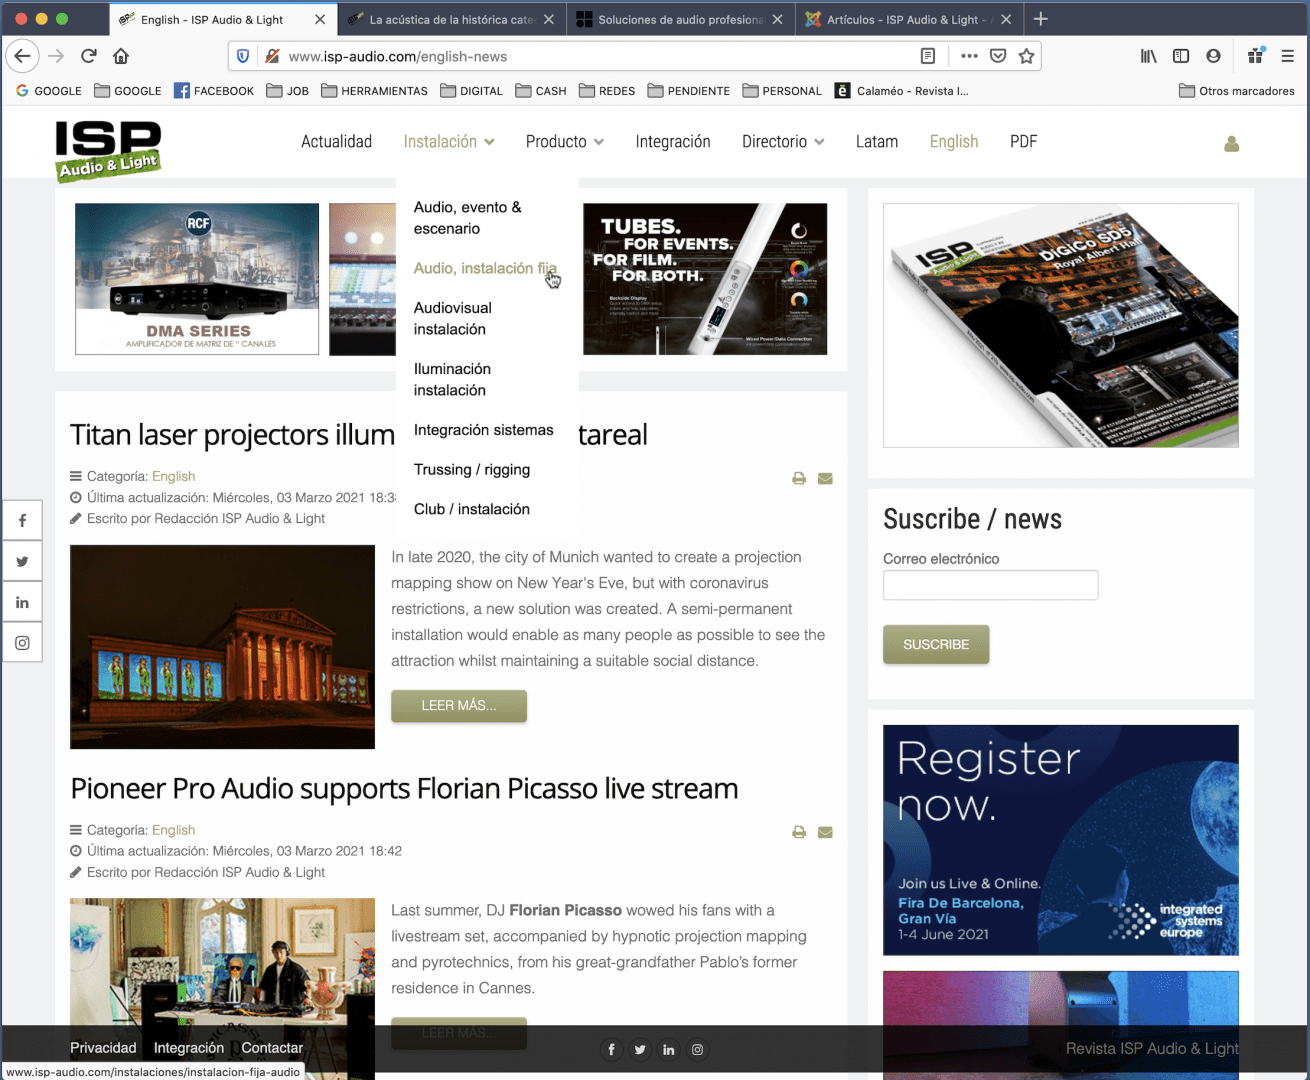Share via the LinkedIn side button
Screen dimensions: 1310x1080
point(22,603)
